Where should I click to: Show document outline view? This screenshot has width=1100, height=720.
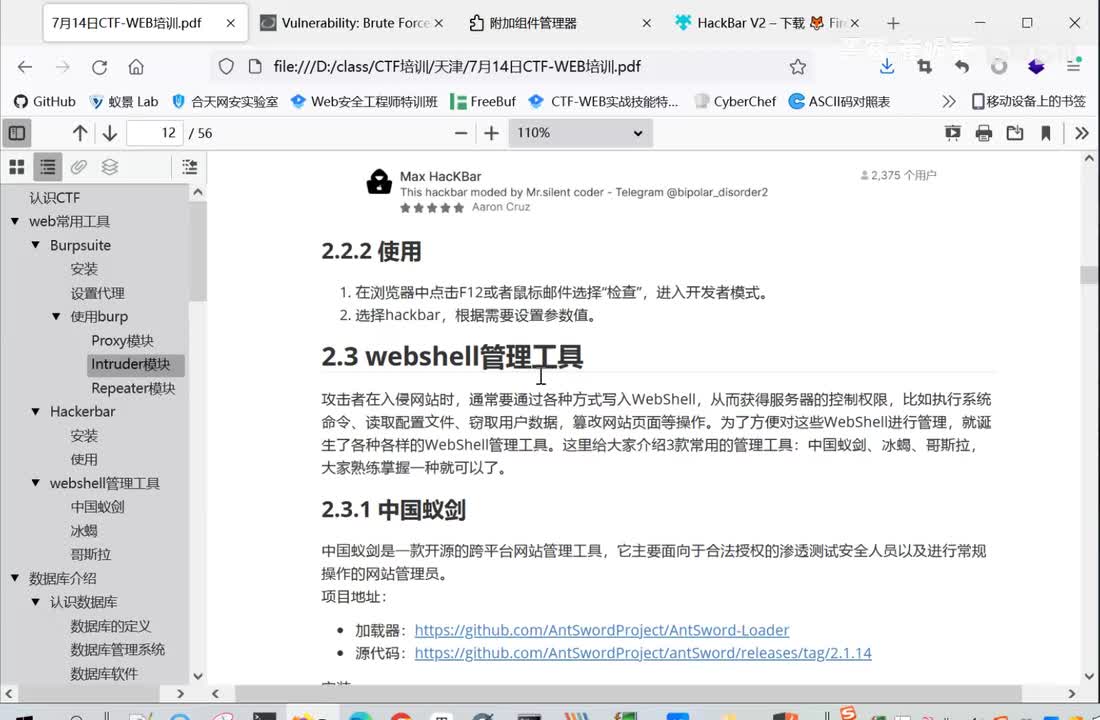(x=48, y=166)
